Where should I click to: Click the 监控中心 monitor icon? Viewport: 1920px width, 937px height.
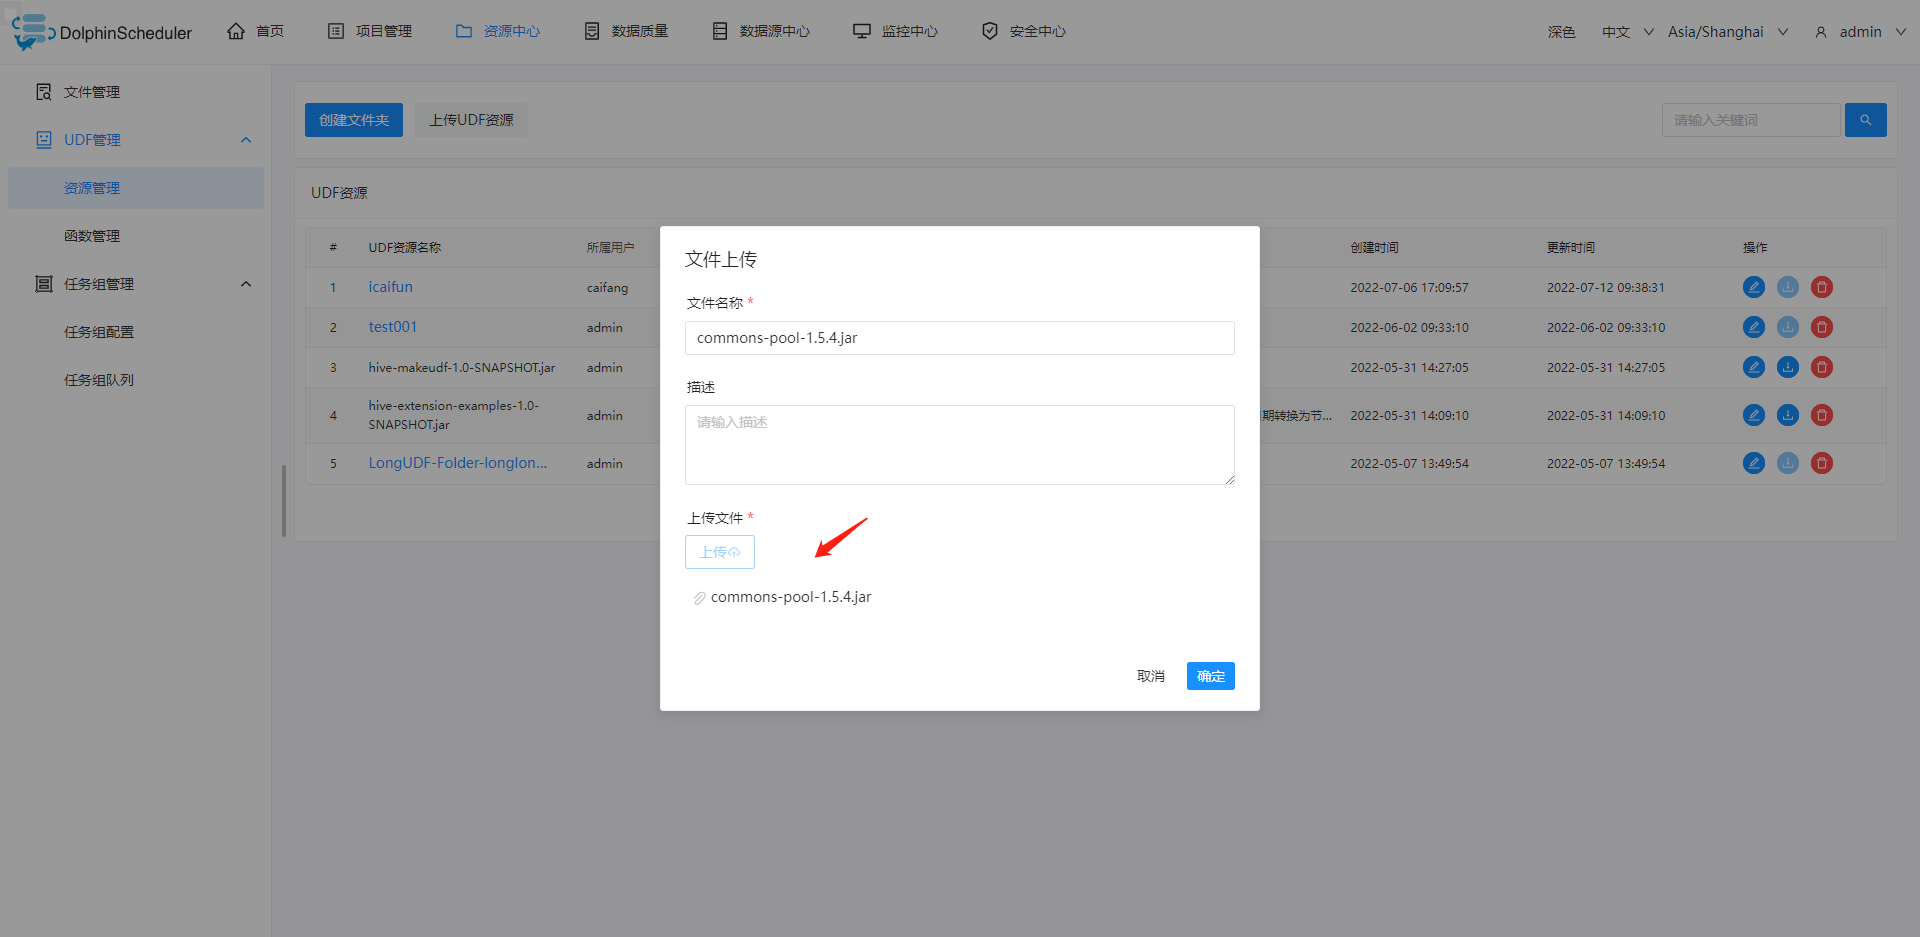pyautogui.click(x=861, y=30)
